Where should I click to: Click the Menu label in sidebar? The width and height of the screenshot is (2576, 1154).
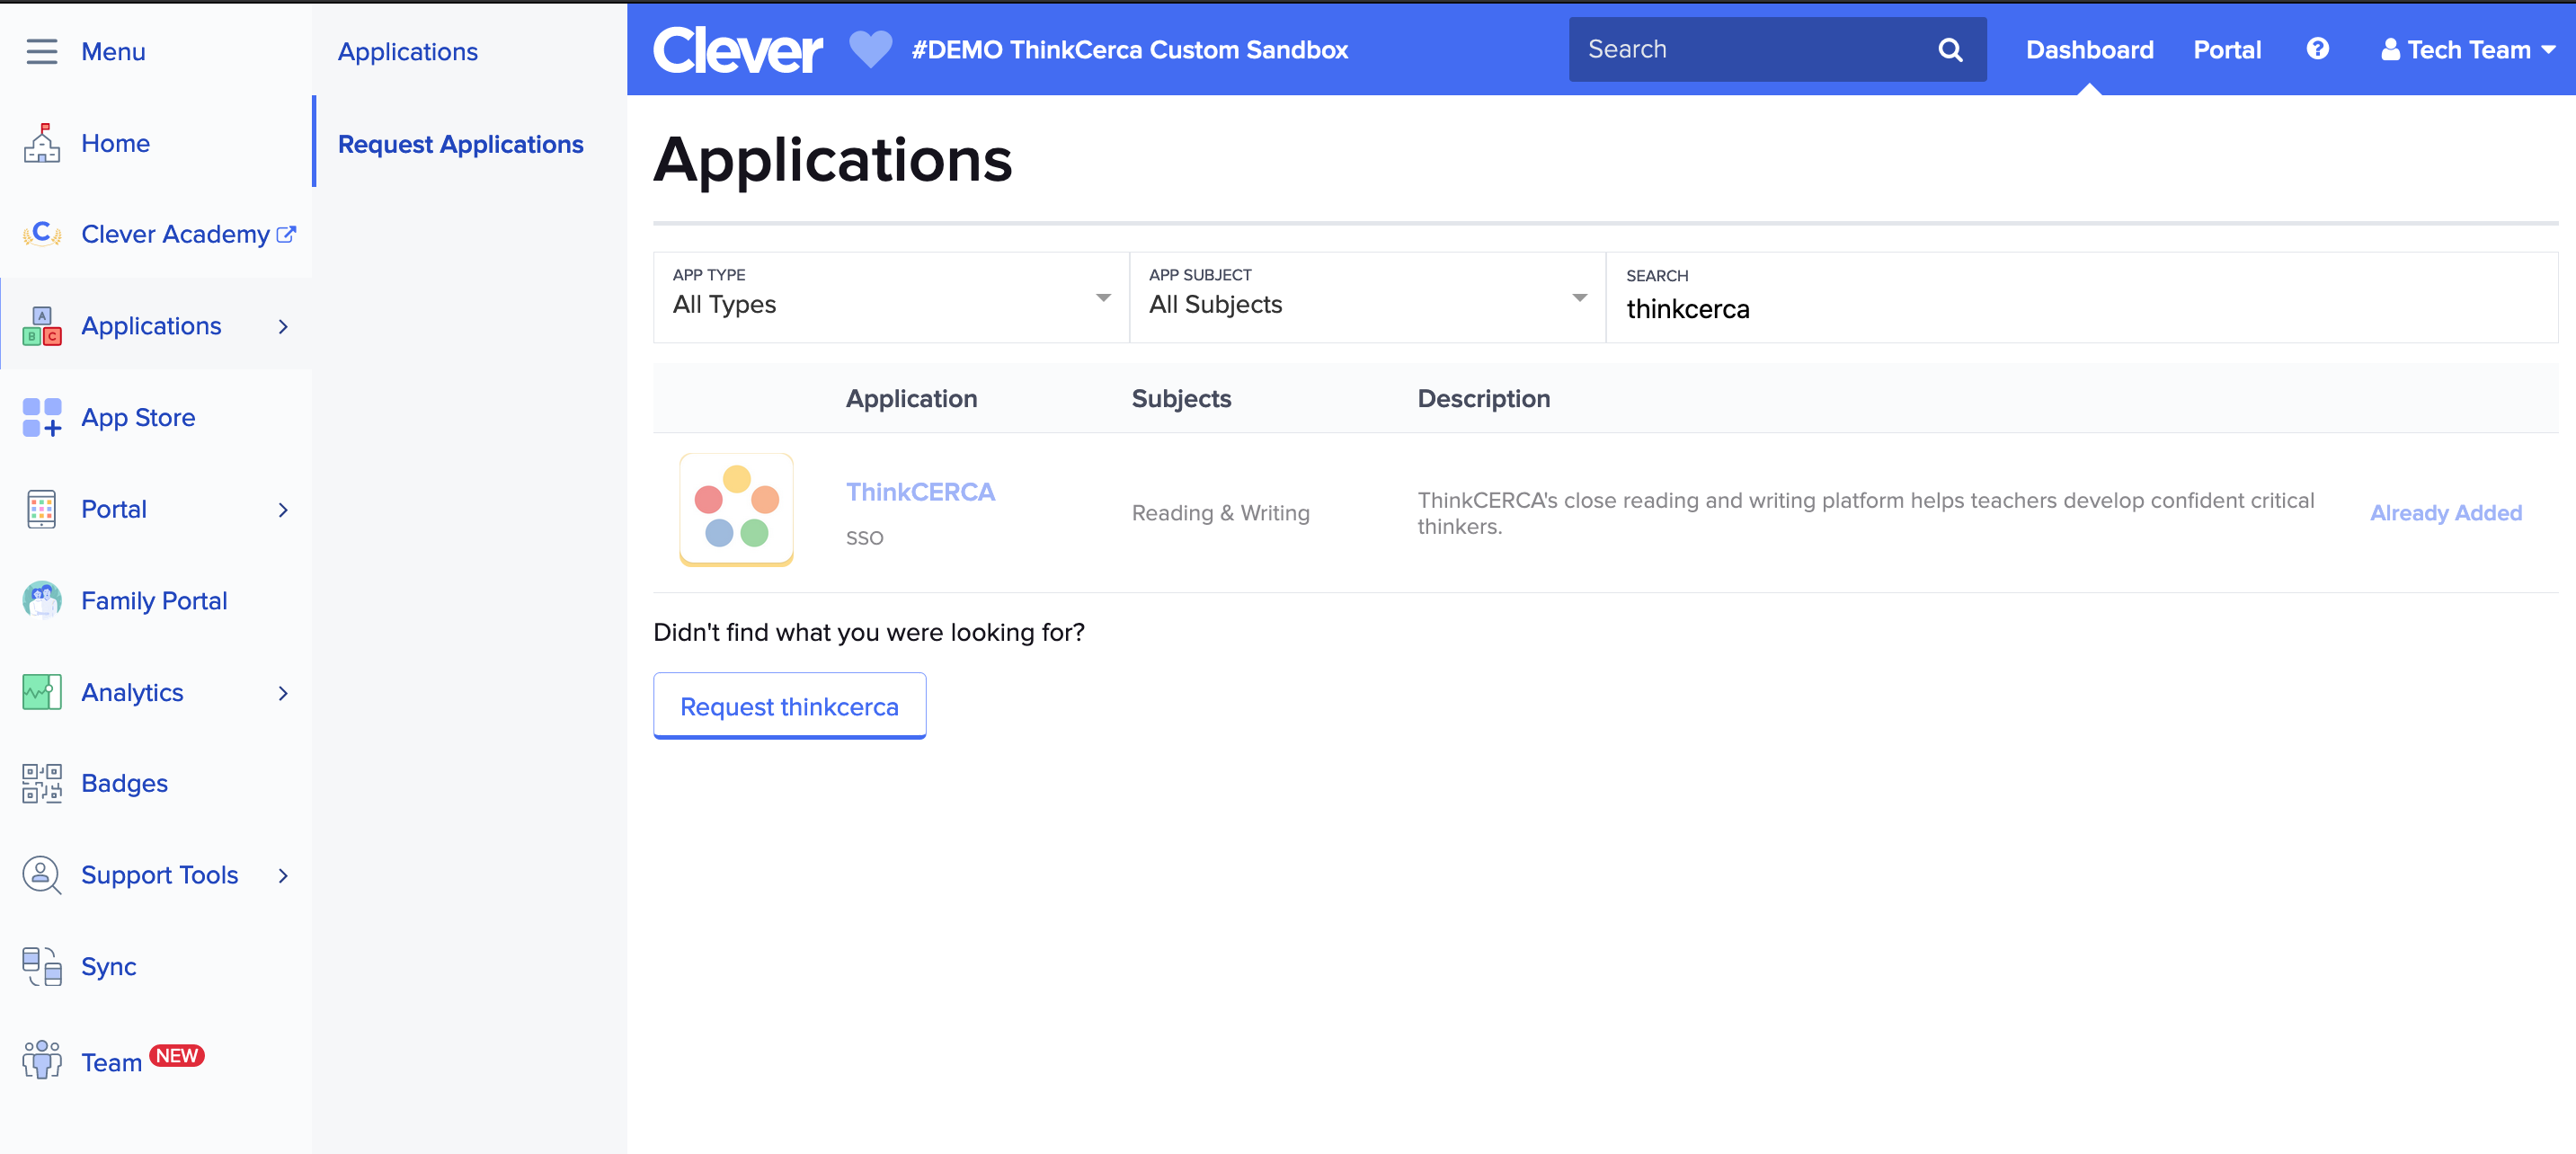(113, 51)
